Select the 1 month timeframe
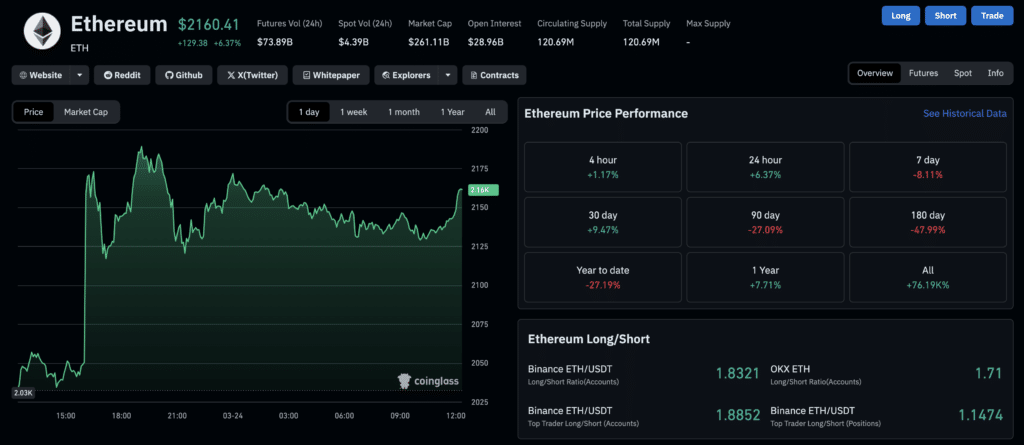The width and height of the screenshot is (1024, 445). tap(404, 112)
